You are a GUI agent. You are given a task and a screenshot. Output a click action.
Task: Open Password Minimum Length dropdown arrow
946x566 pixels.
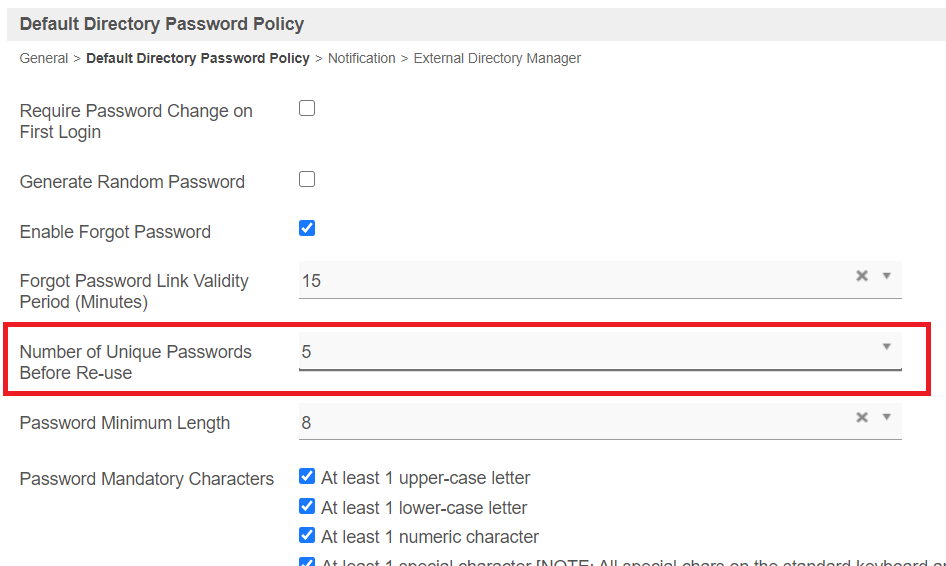(886, 417)
